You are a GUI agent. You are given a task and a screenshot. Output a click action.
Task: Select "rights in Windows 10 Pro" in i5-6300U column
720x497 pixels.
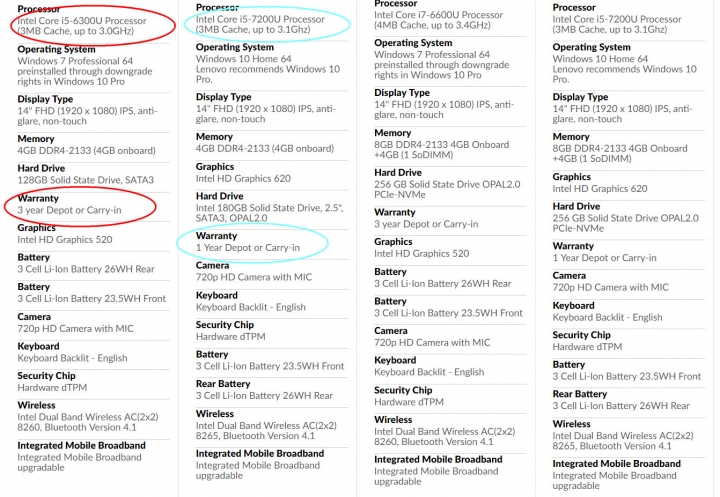(x=71, y=82)
